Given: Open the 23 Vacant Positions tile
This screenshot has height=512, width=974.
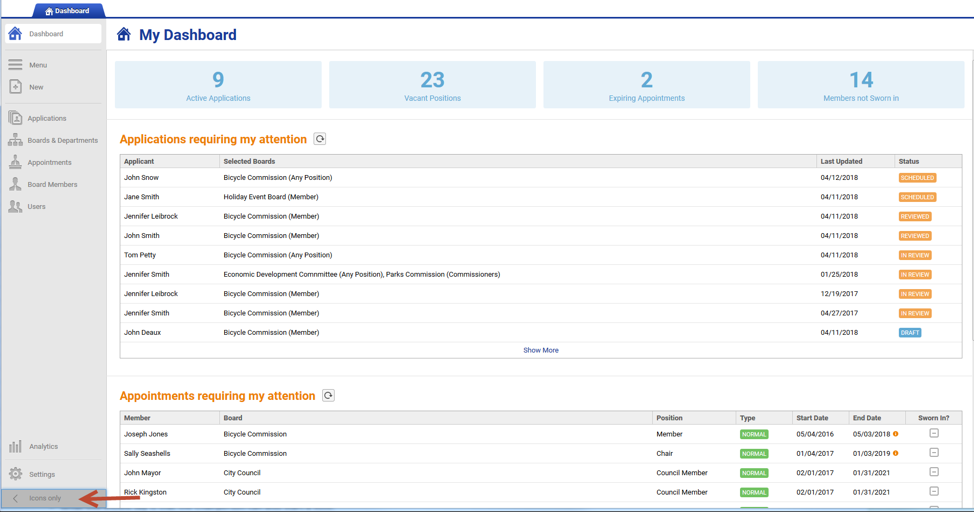Looking at the screenshot, I should point(432,85).
